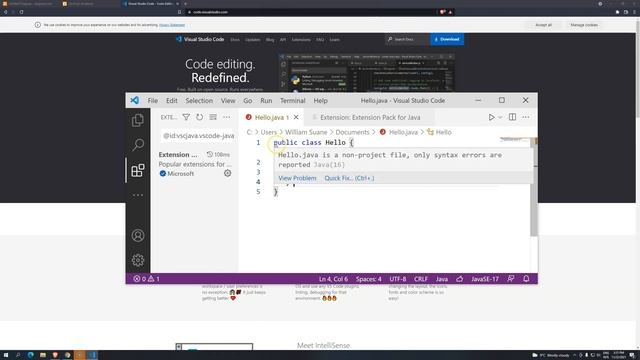This screenshot has height=360, width=640.
Task: Open notifications bell in status bar
Action: pyautogui.click(x=526, y=279)
